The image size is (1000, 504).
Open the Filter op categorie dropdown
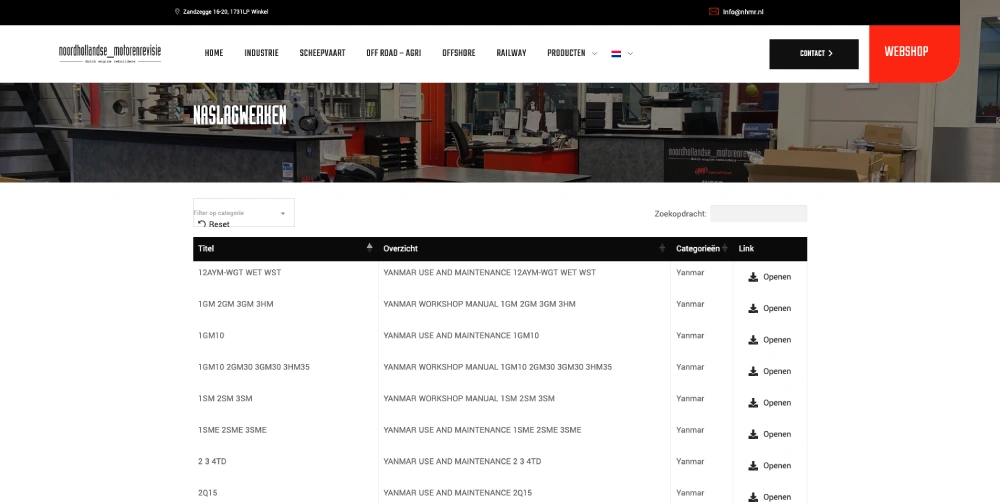pos(243,212)
